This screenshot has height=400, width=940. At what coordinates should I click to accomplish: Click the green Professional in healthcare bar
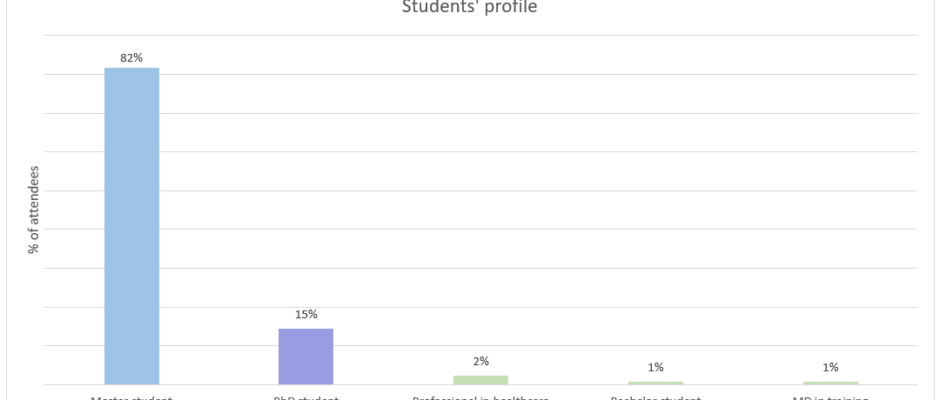[480, 380]
